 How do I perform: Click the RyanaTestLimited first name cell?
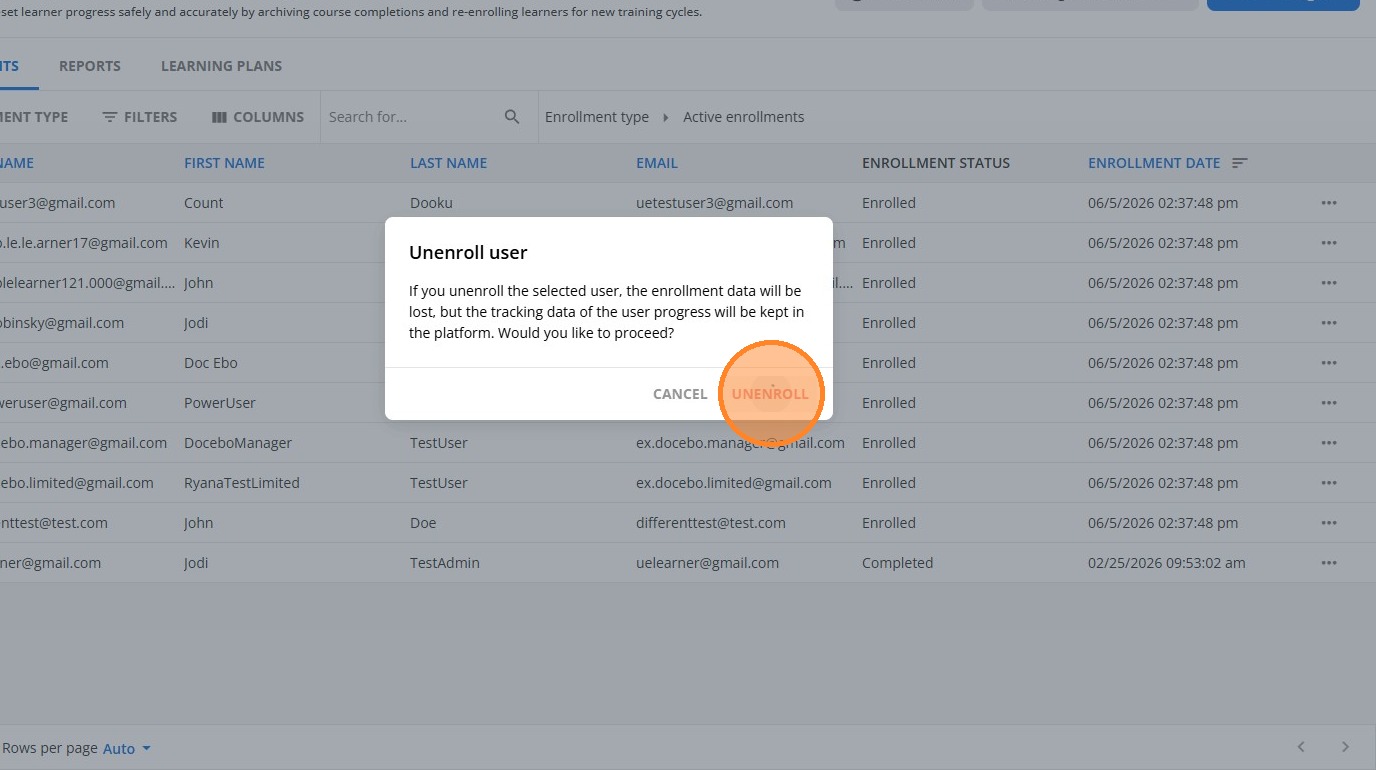tap(242, 483)
